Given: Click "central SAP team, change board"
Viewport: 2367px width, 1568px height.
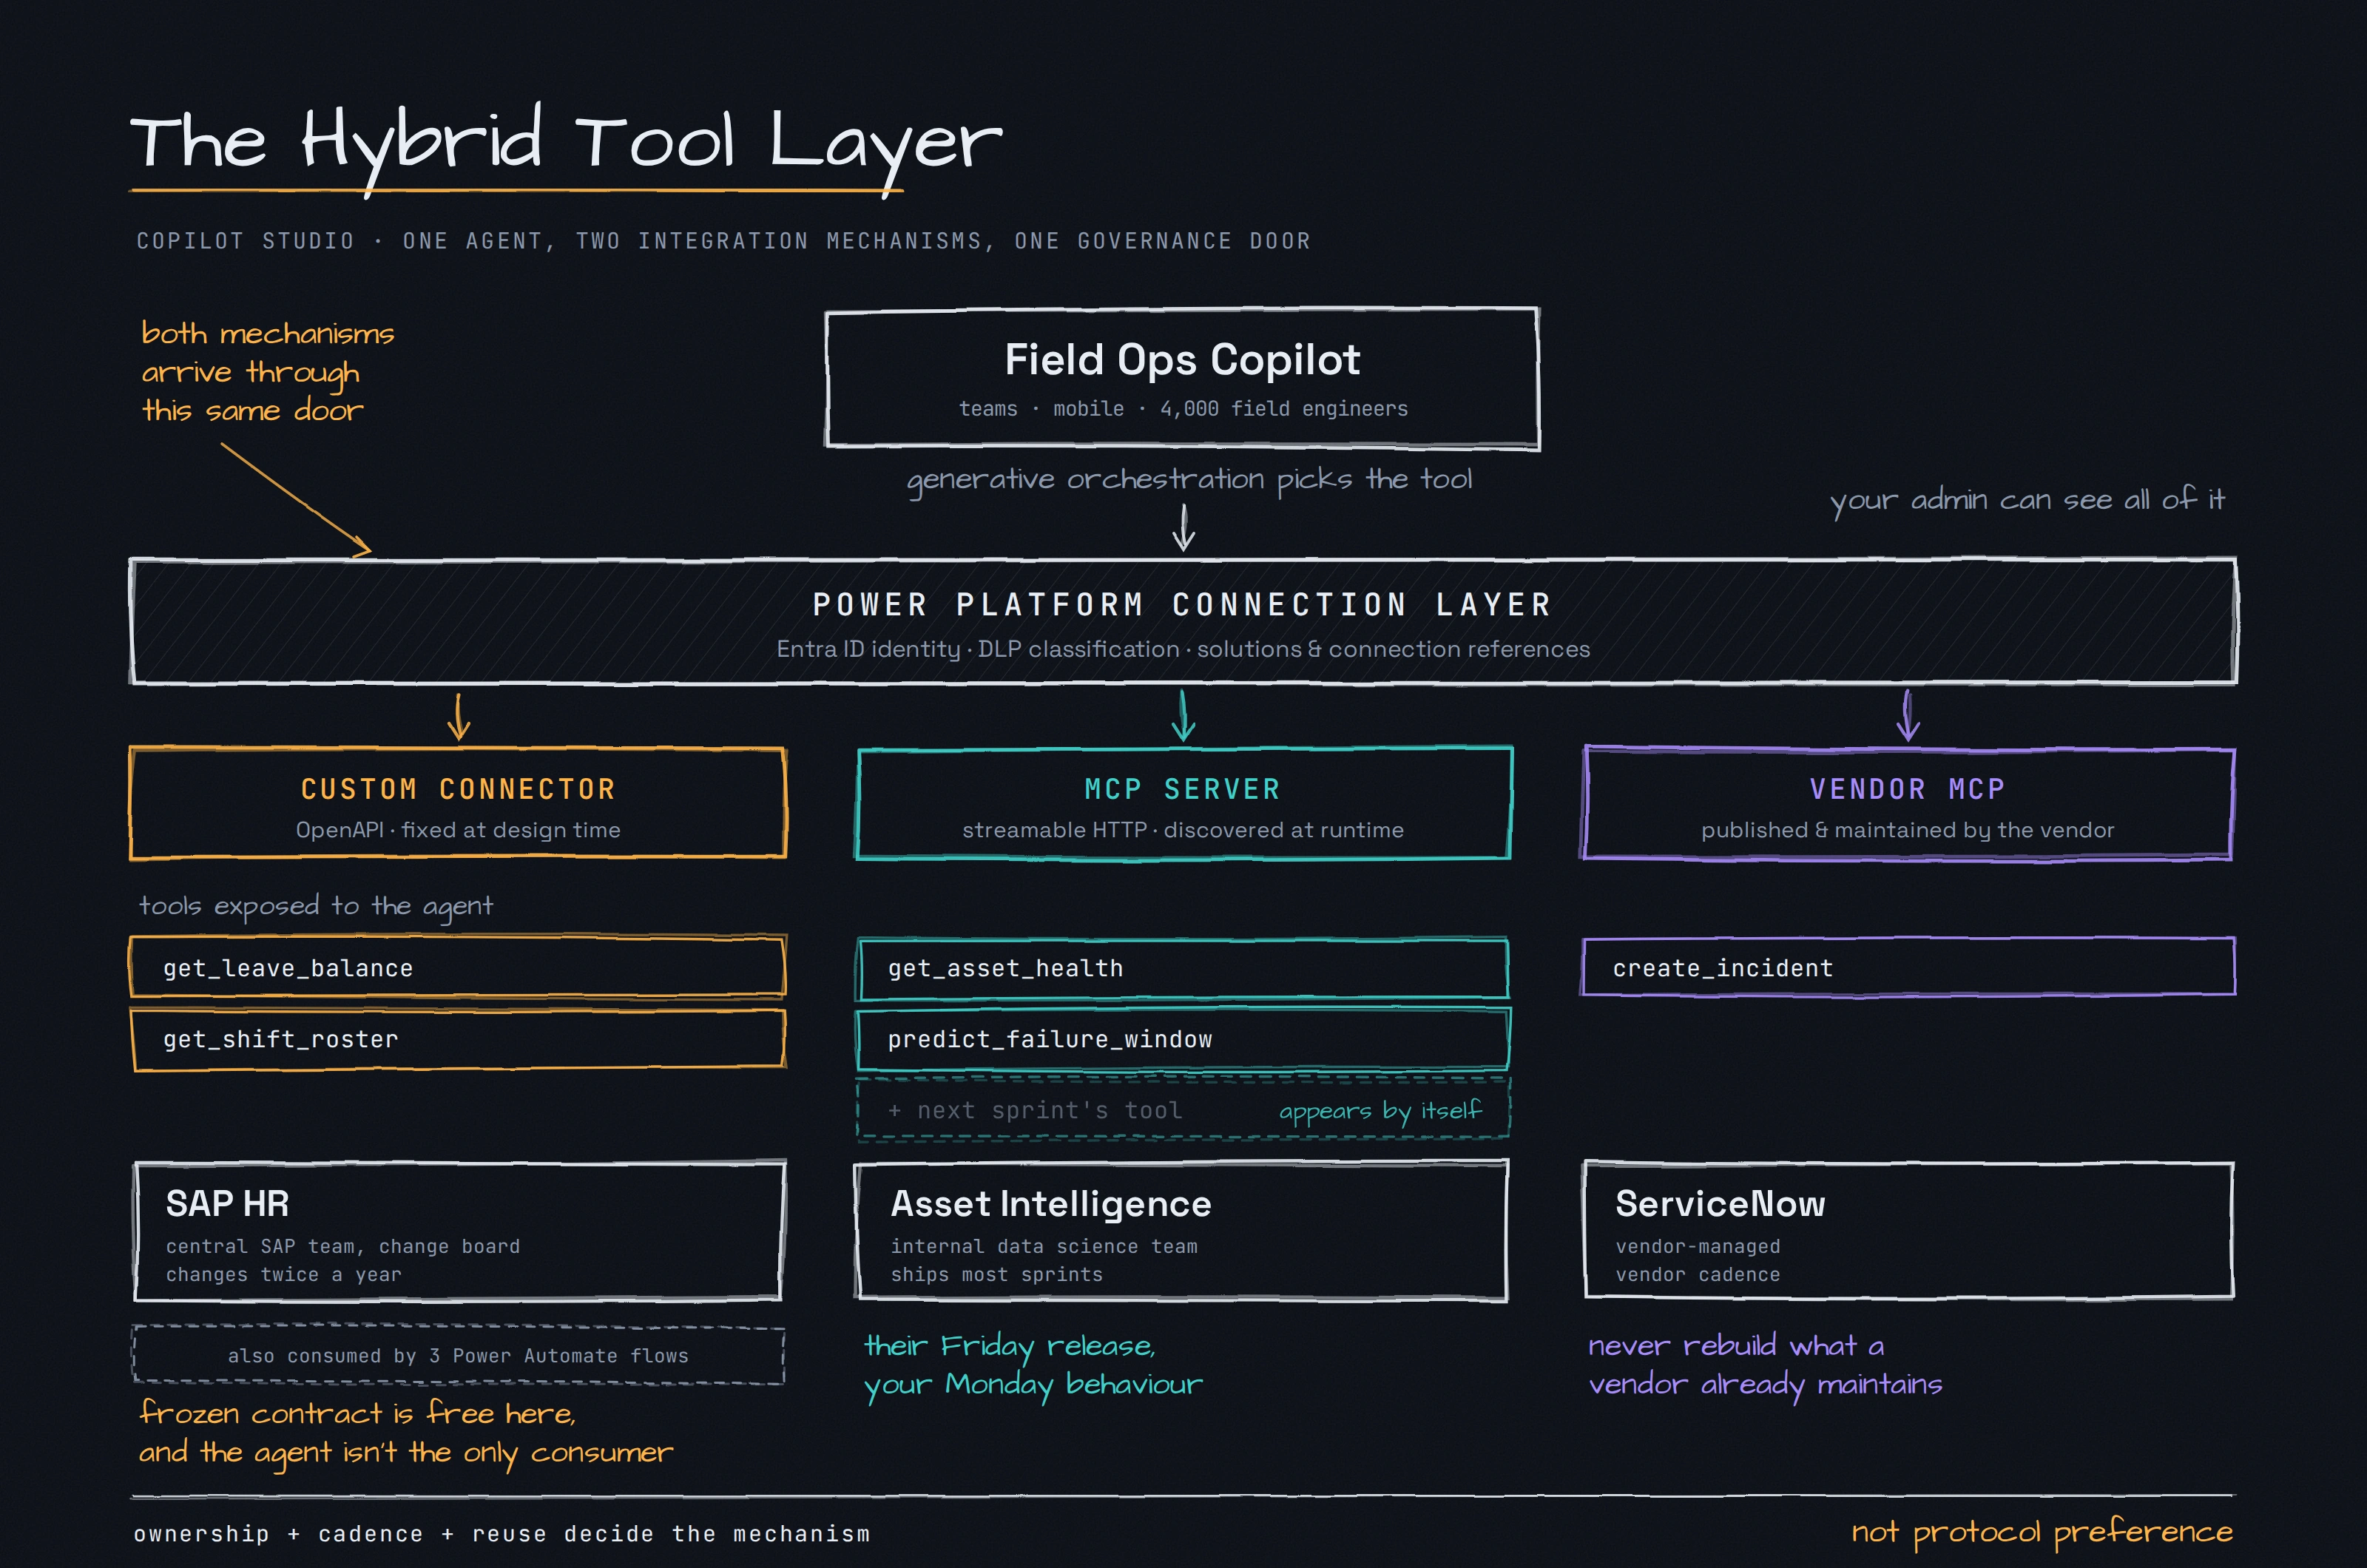Looking at the screenshot, I should (343, 1246).
